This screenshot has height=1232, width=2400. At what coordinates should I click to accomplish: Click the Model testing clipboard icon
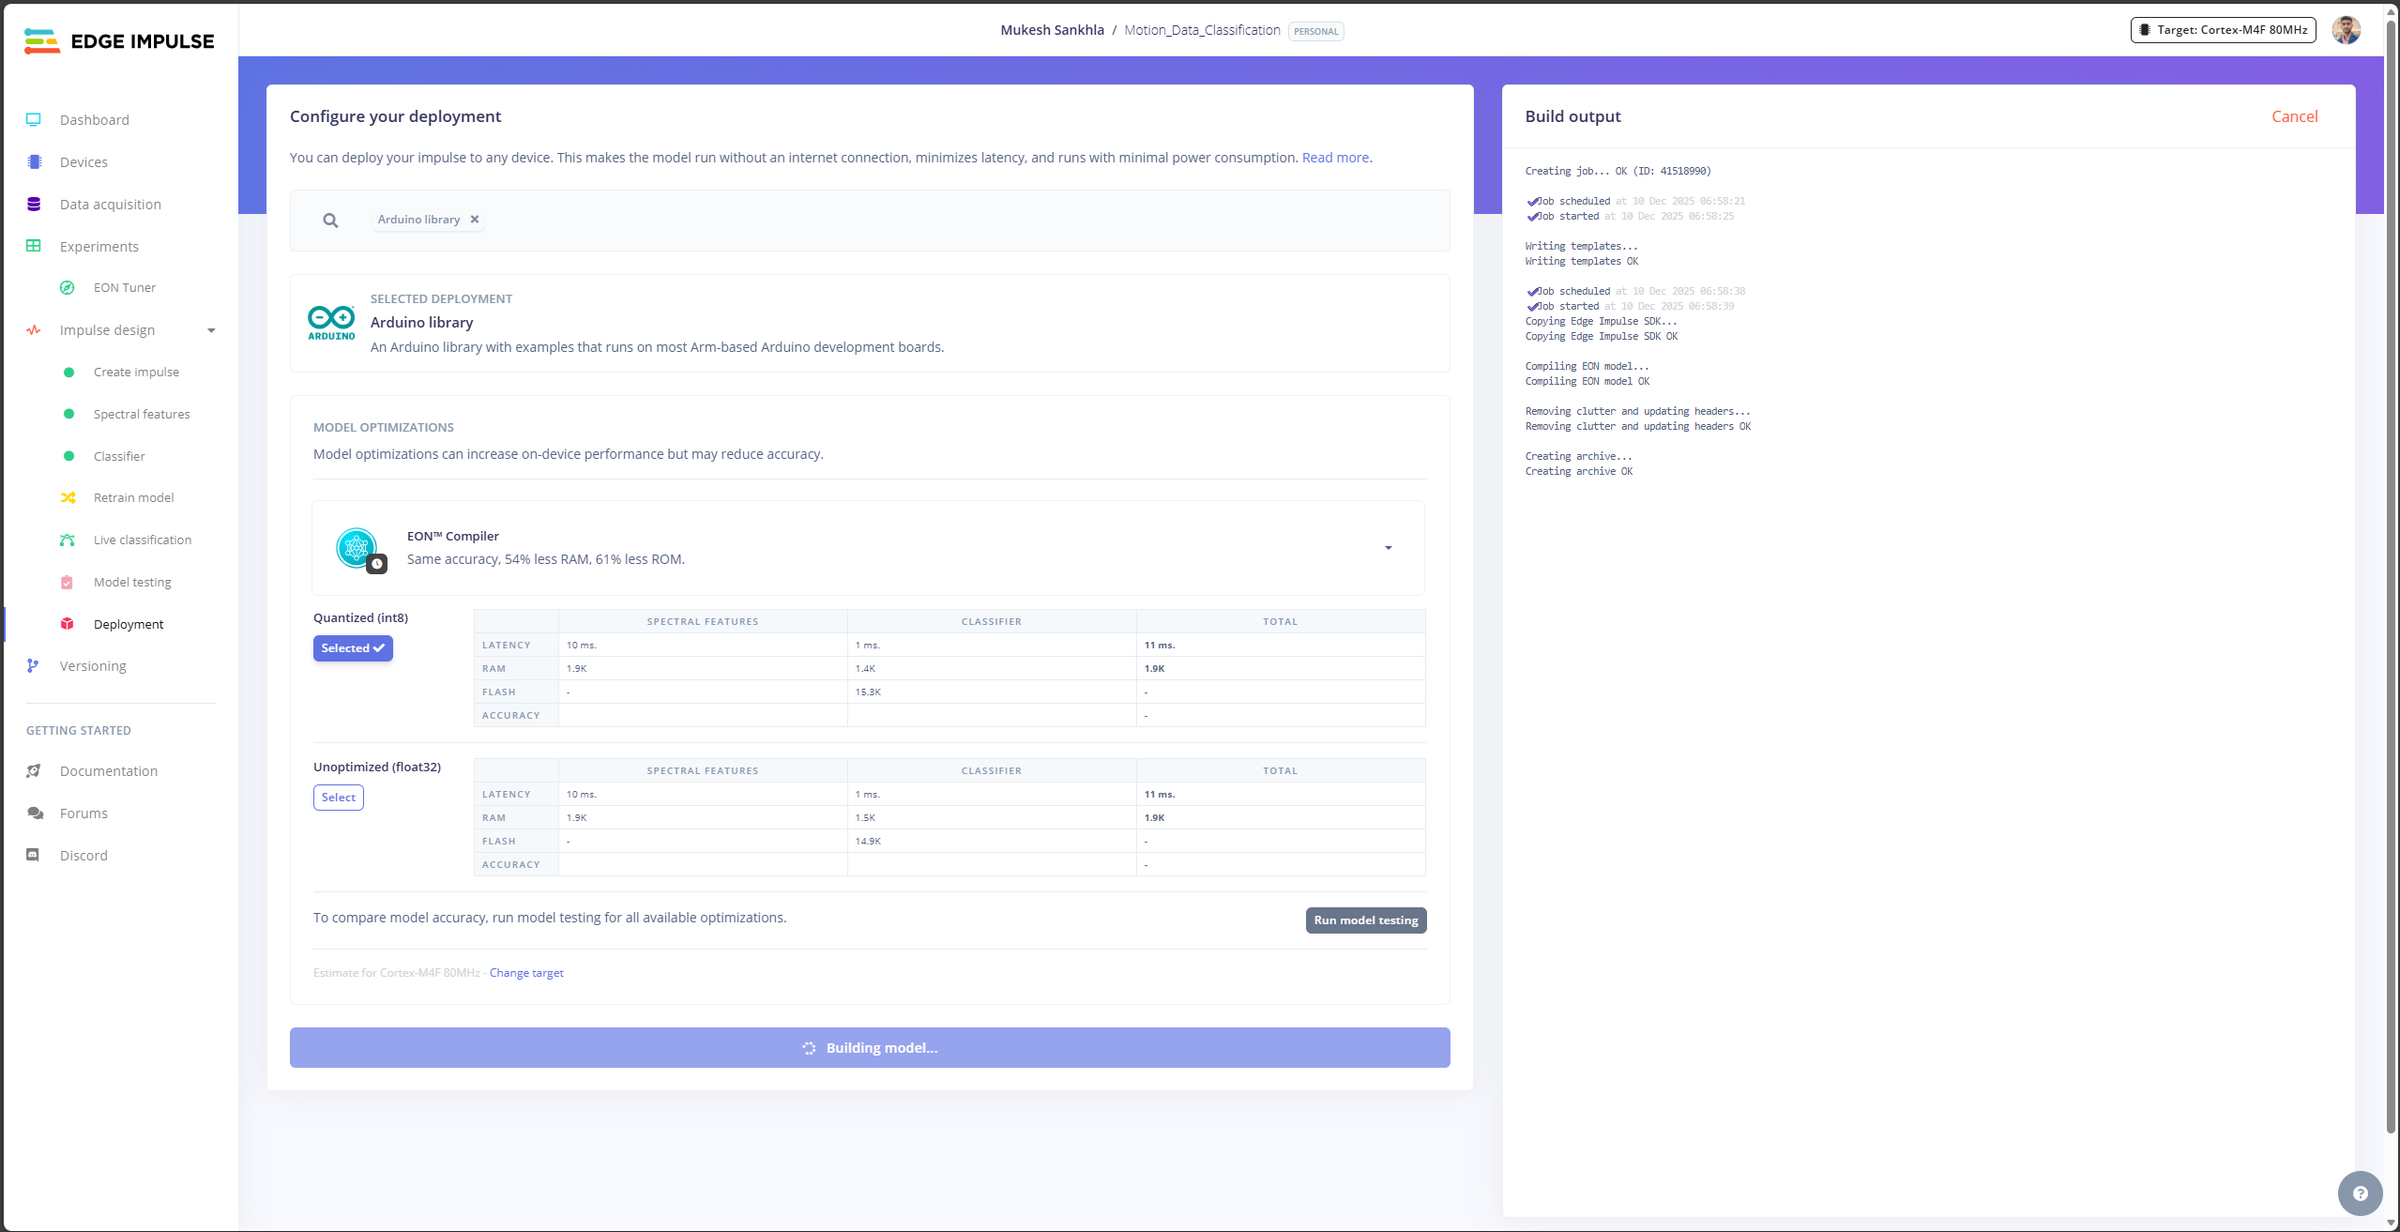click(67, 582)
